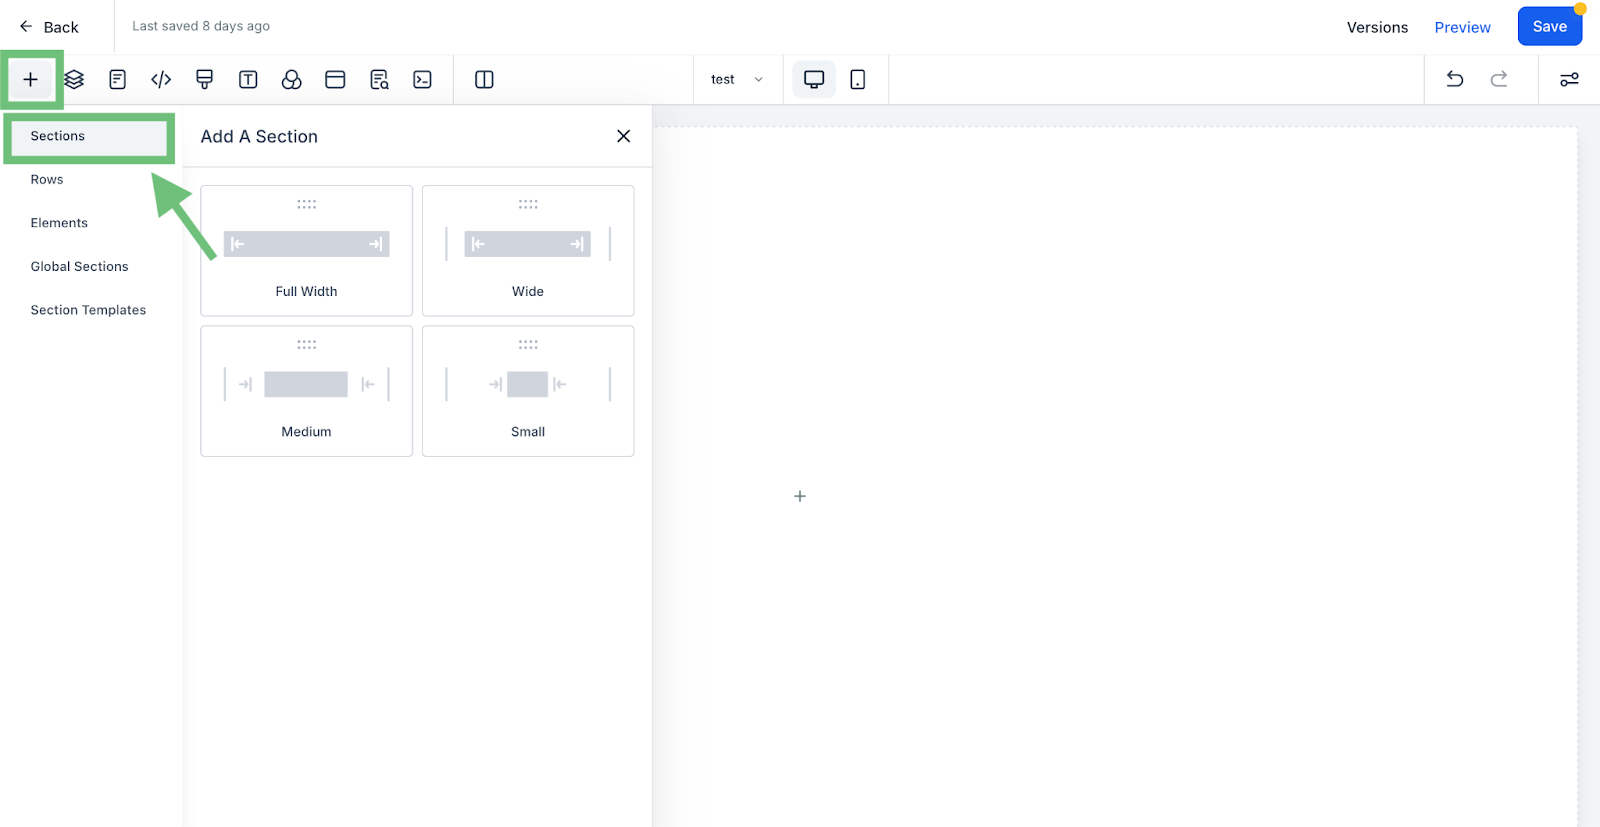Screen dimensions: 1600x827
Task: Undo the last action
Action: tap(1455, 80)
